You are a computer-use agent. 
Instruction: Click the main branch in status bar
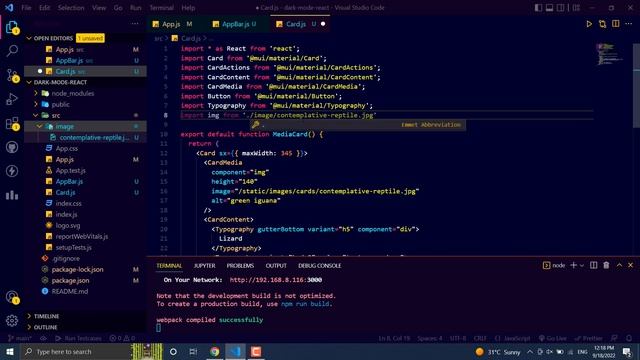click(x=20, y=338)
